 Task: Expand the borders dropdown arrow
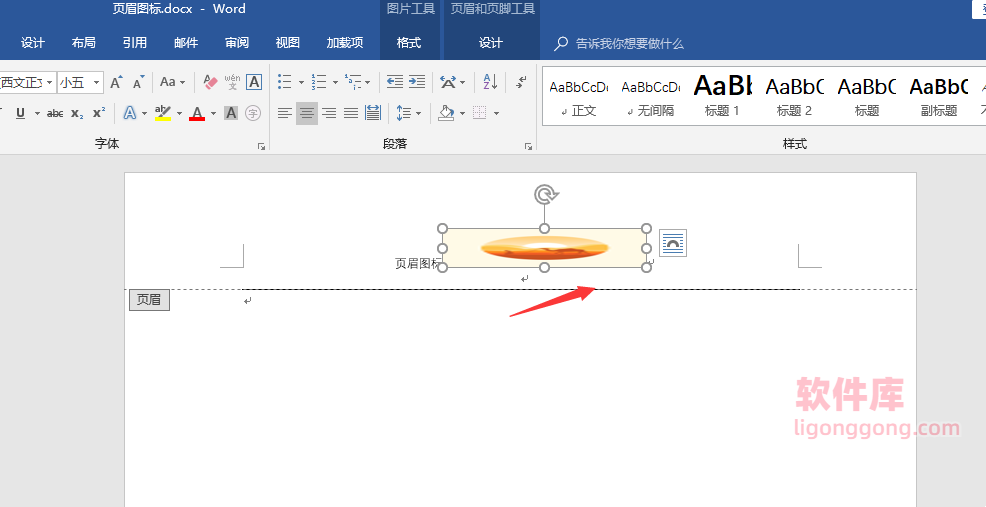click(496, 113)
